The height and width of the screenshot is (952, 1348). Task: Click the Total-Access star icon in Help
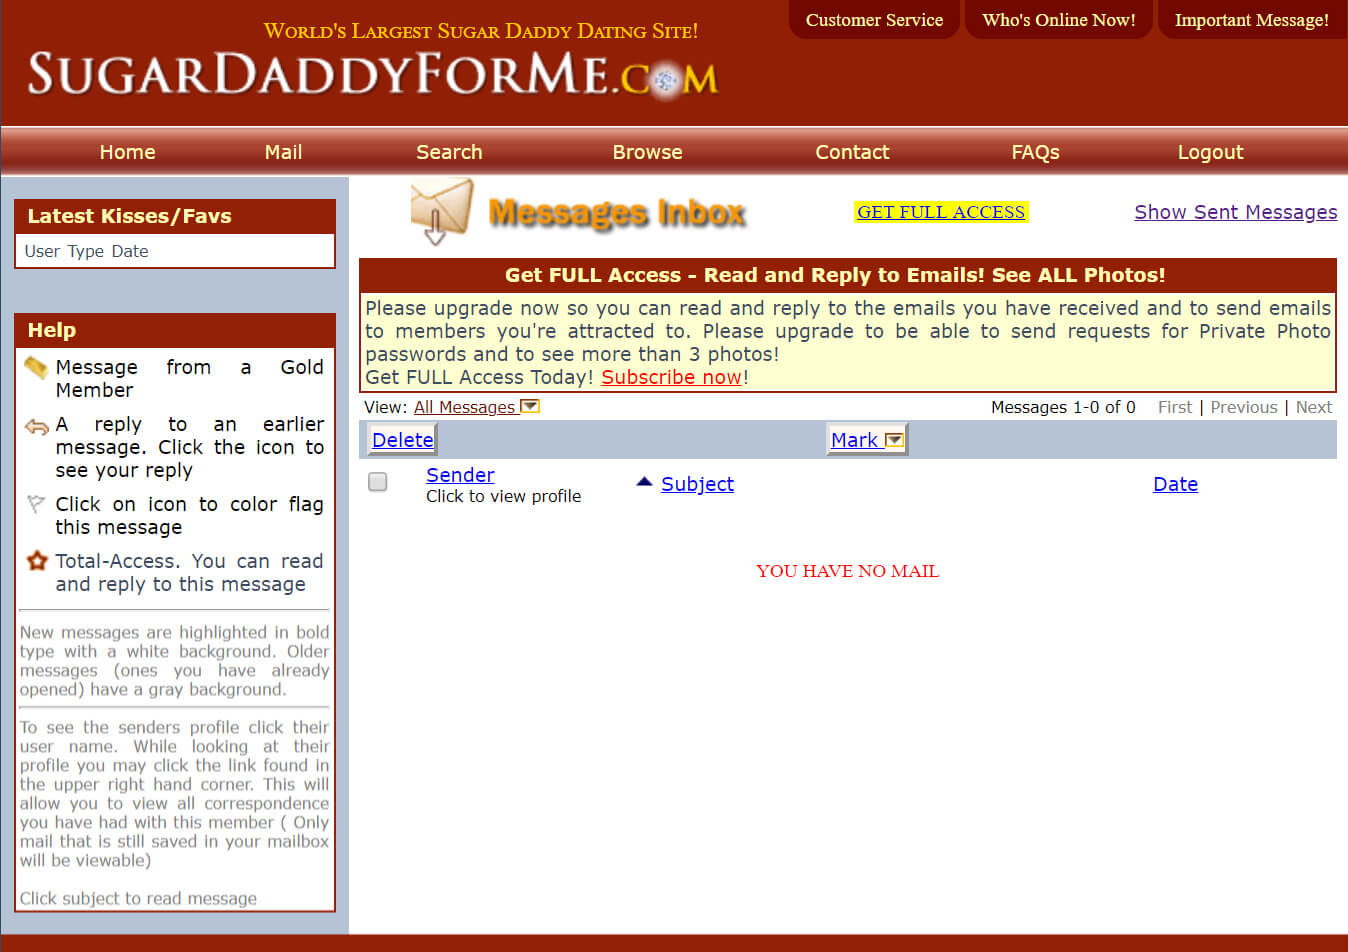coord(37,560)
